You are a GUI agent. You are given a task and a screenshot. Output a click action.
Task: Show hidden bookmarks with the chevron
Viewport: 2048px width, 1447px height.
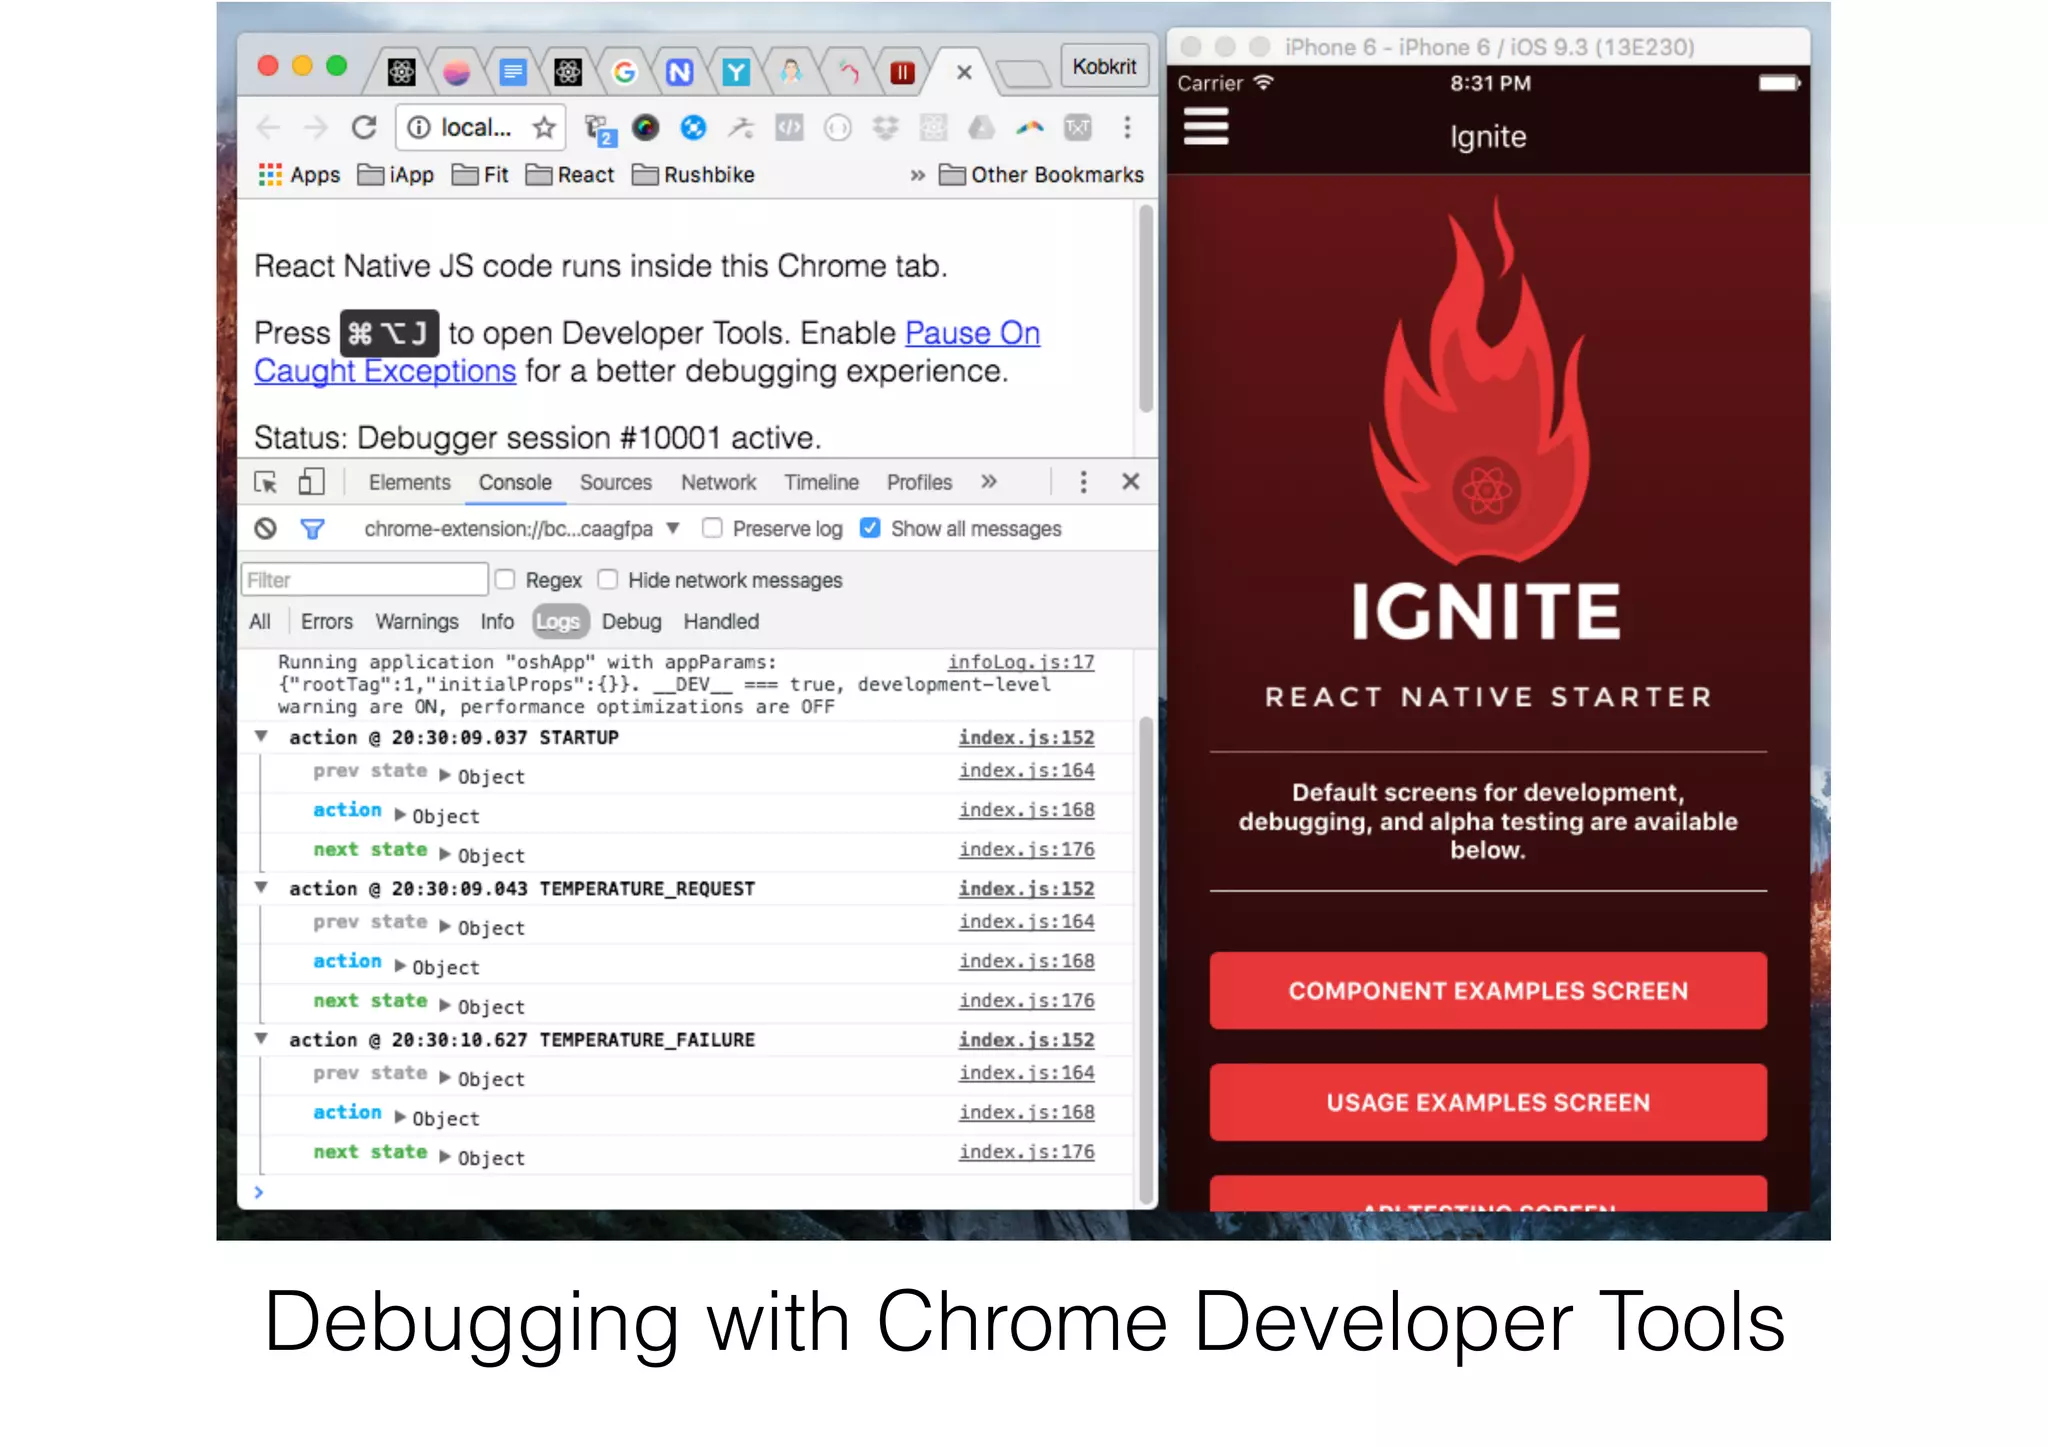(x=917, y=175)
